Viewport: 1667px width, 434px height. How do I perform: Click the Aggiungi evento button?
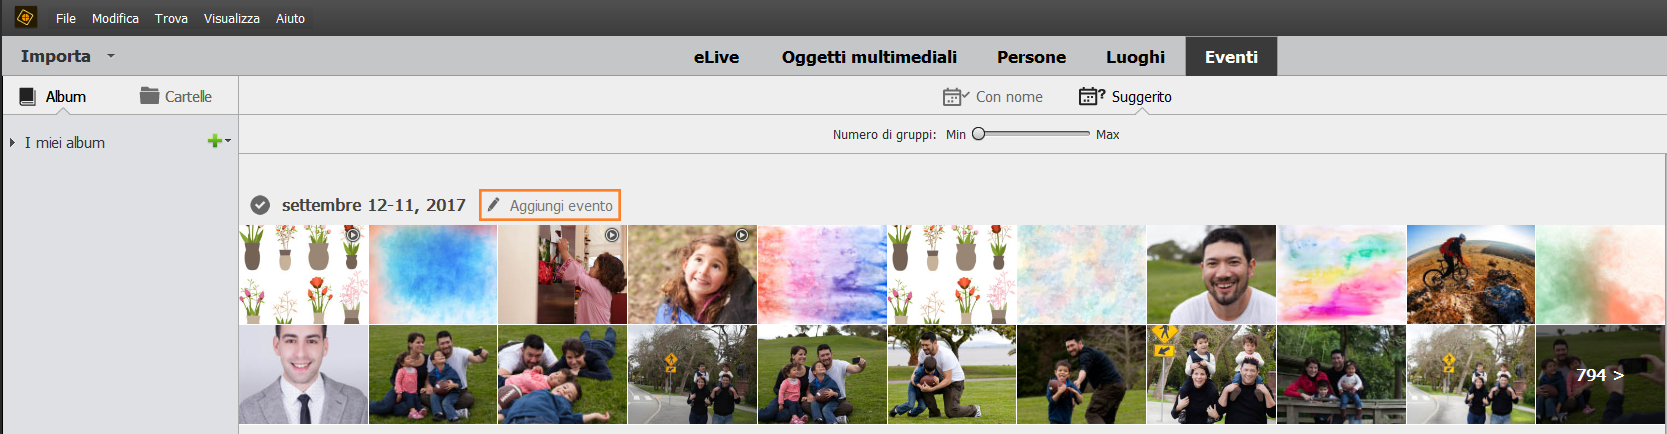(x=550, y=205)
